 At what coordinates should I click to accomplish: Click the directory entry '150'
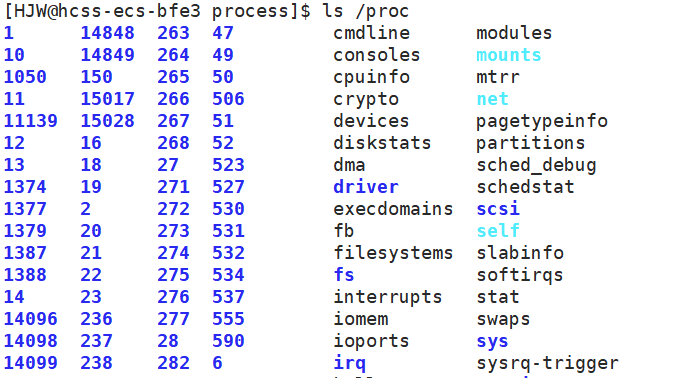(97, 77)
